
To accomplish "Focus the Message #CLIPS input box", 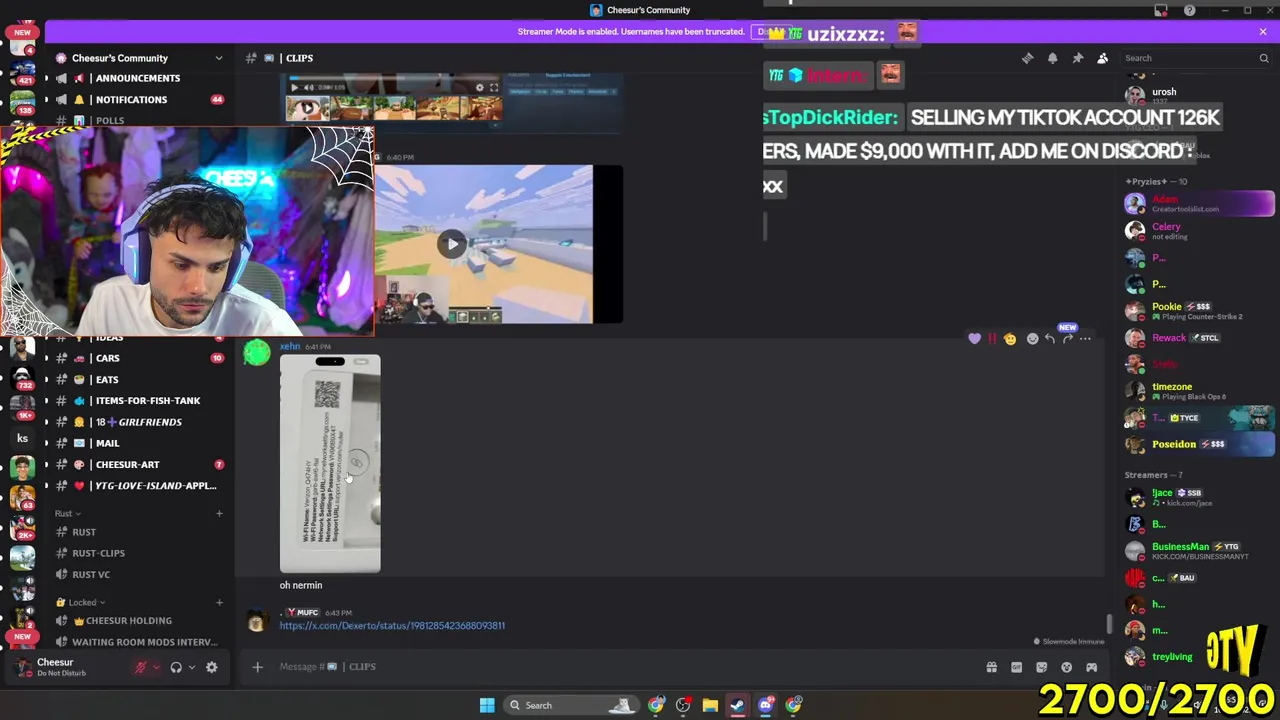I will coord(620,667).
